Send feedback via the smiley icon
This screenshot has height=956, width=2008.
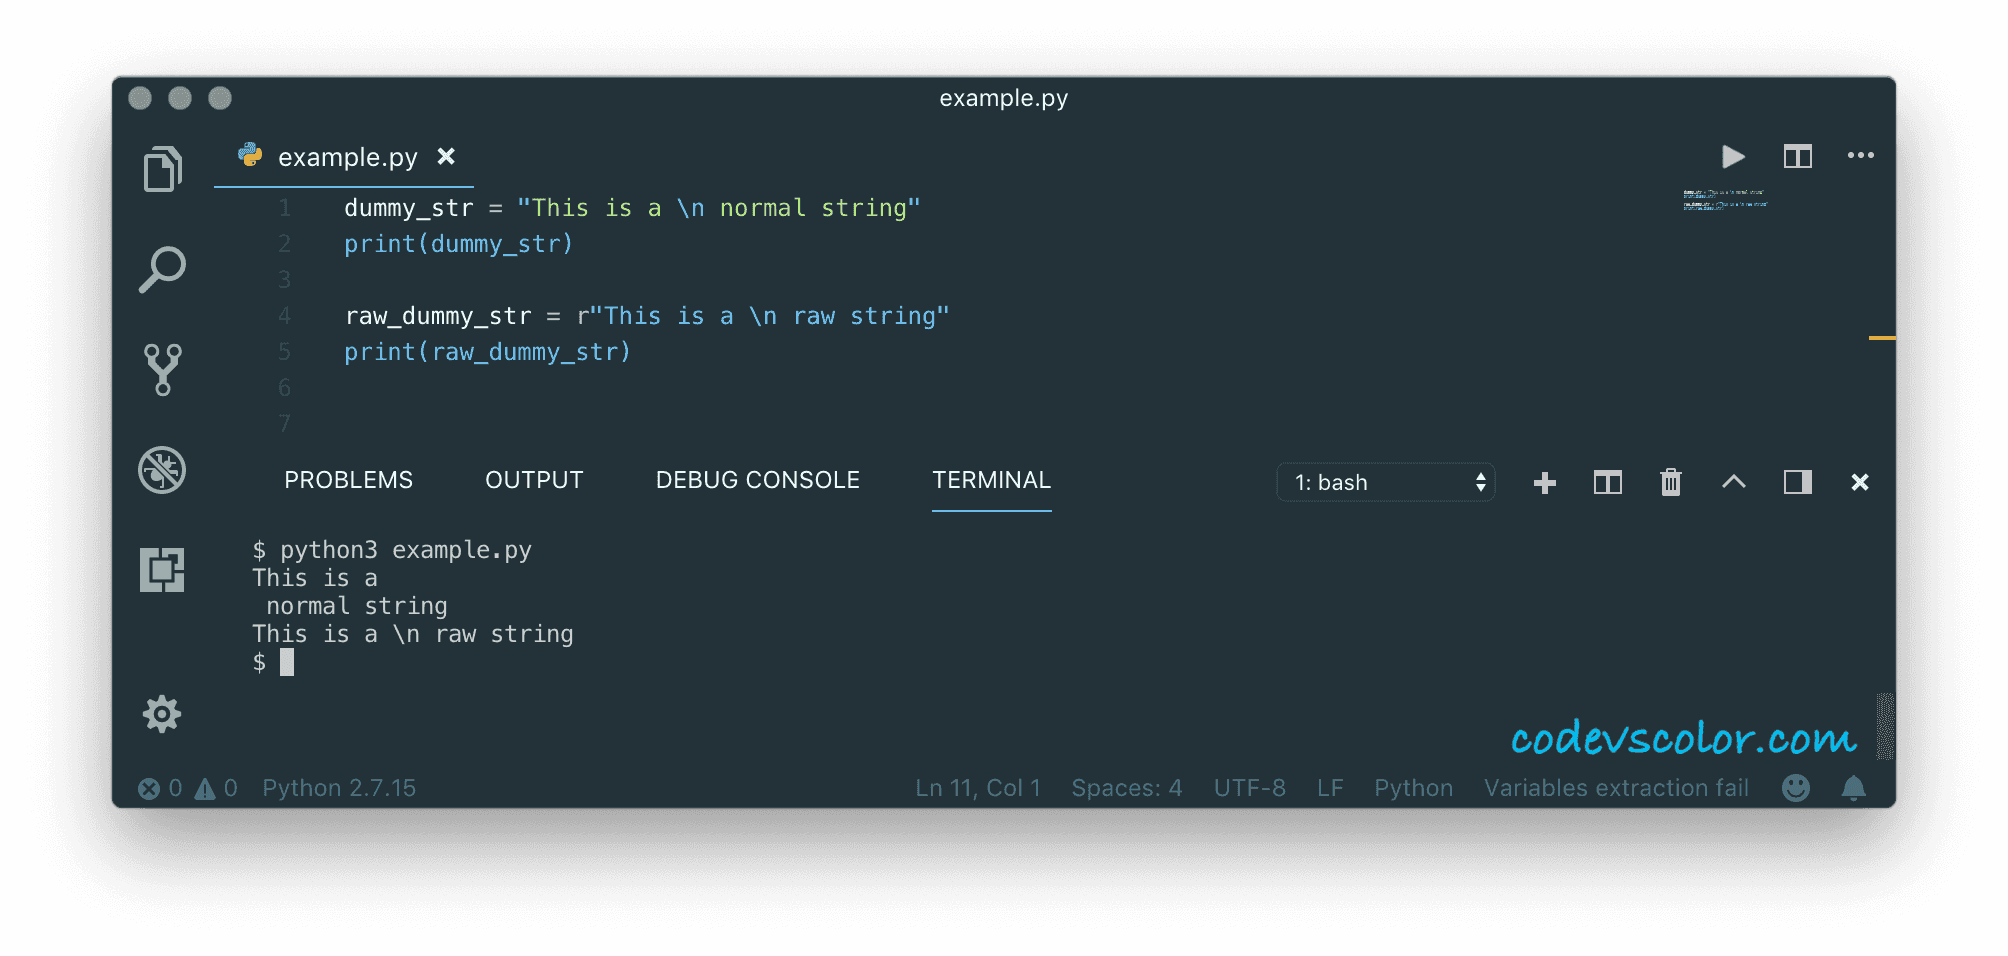pyautogui.click(x=1795, y=788)
